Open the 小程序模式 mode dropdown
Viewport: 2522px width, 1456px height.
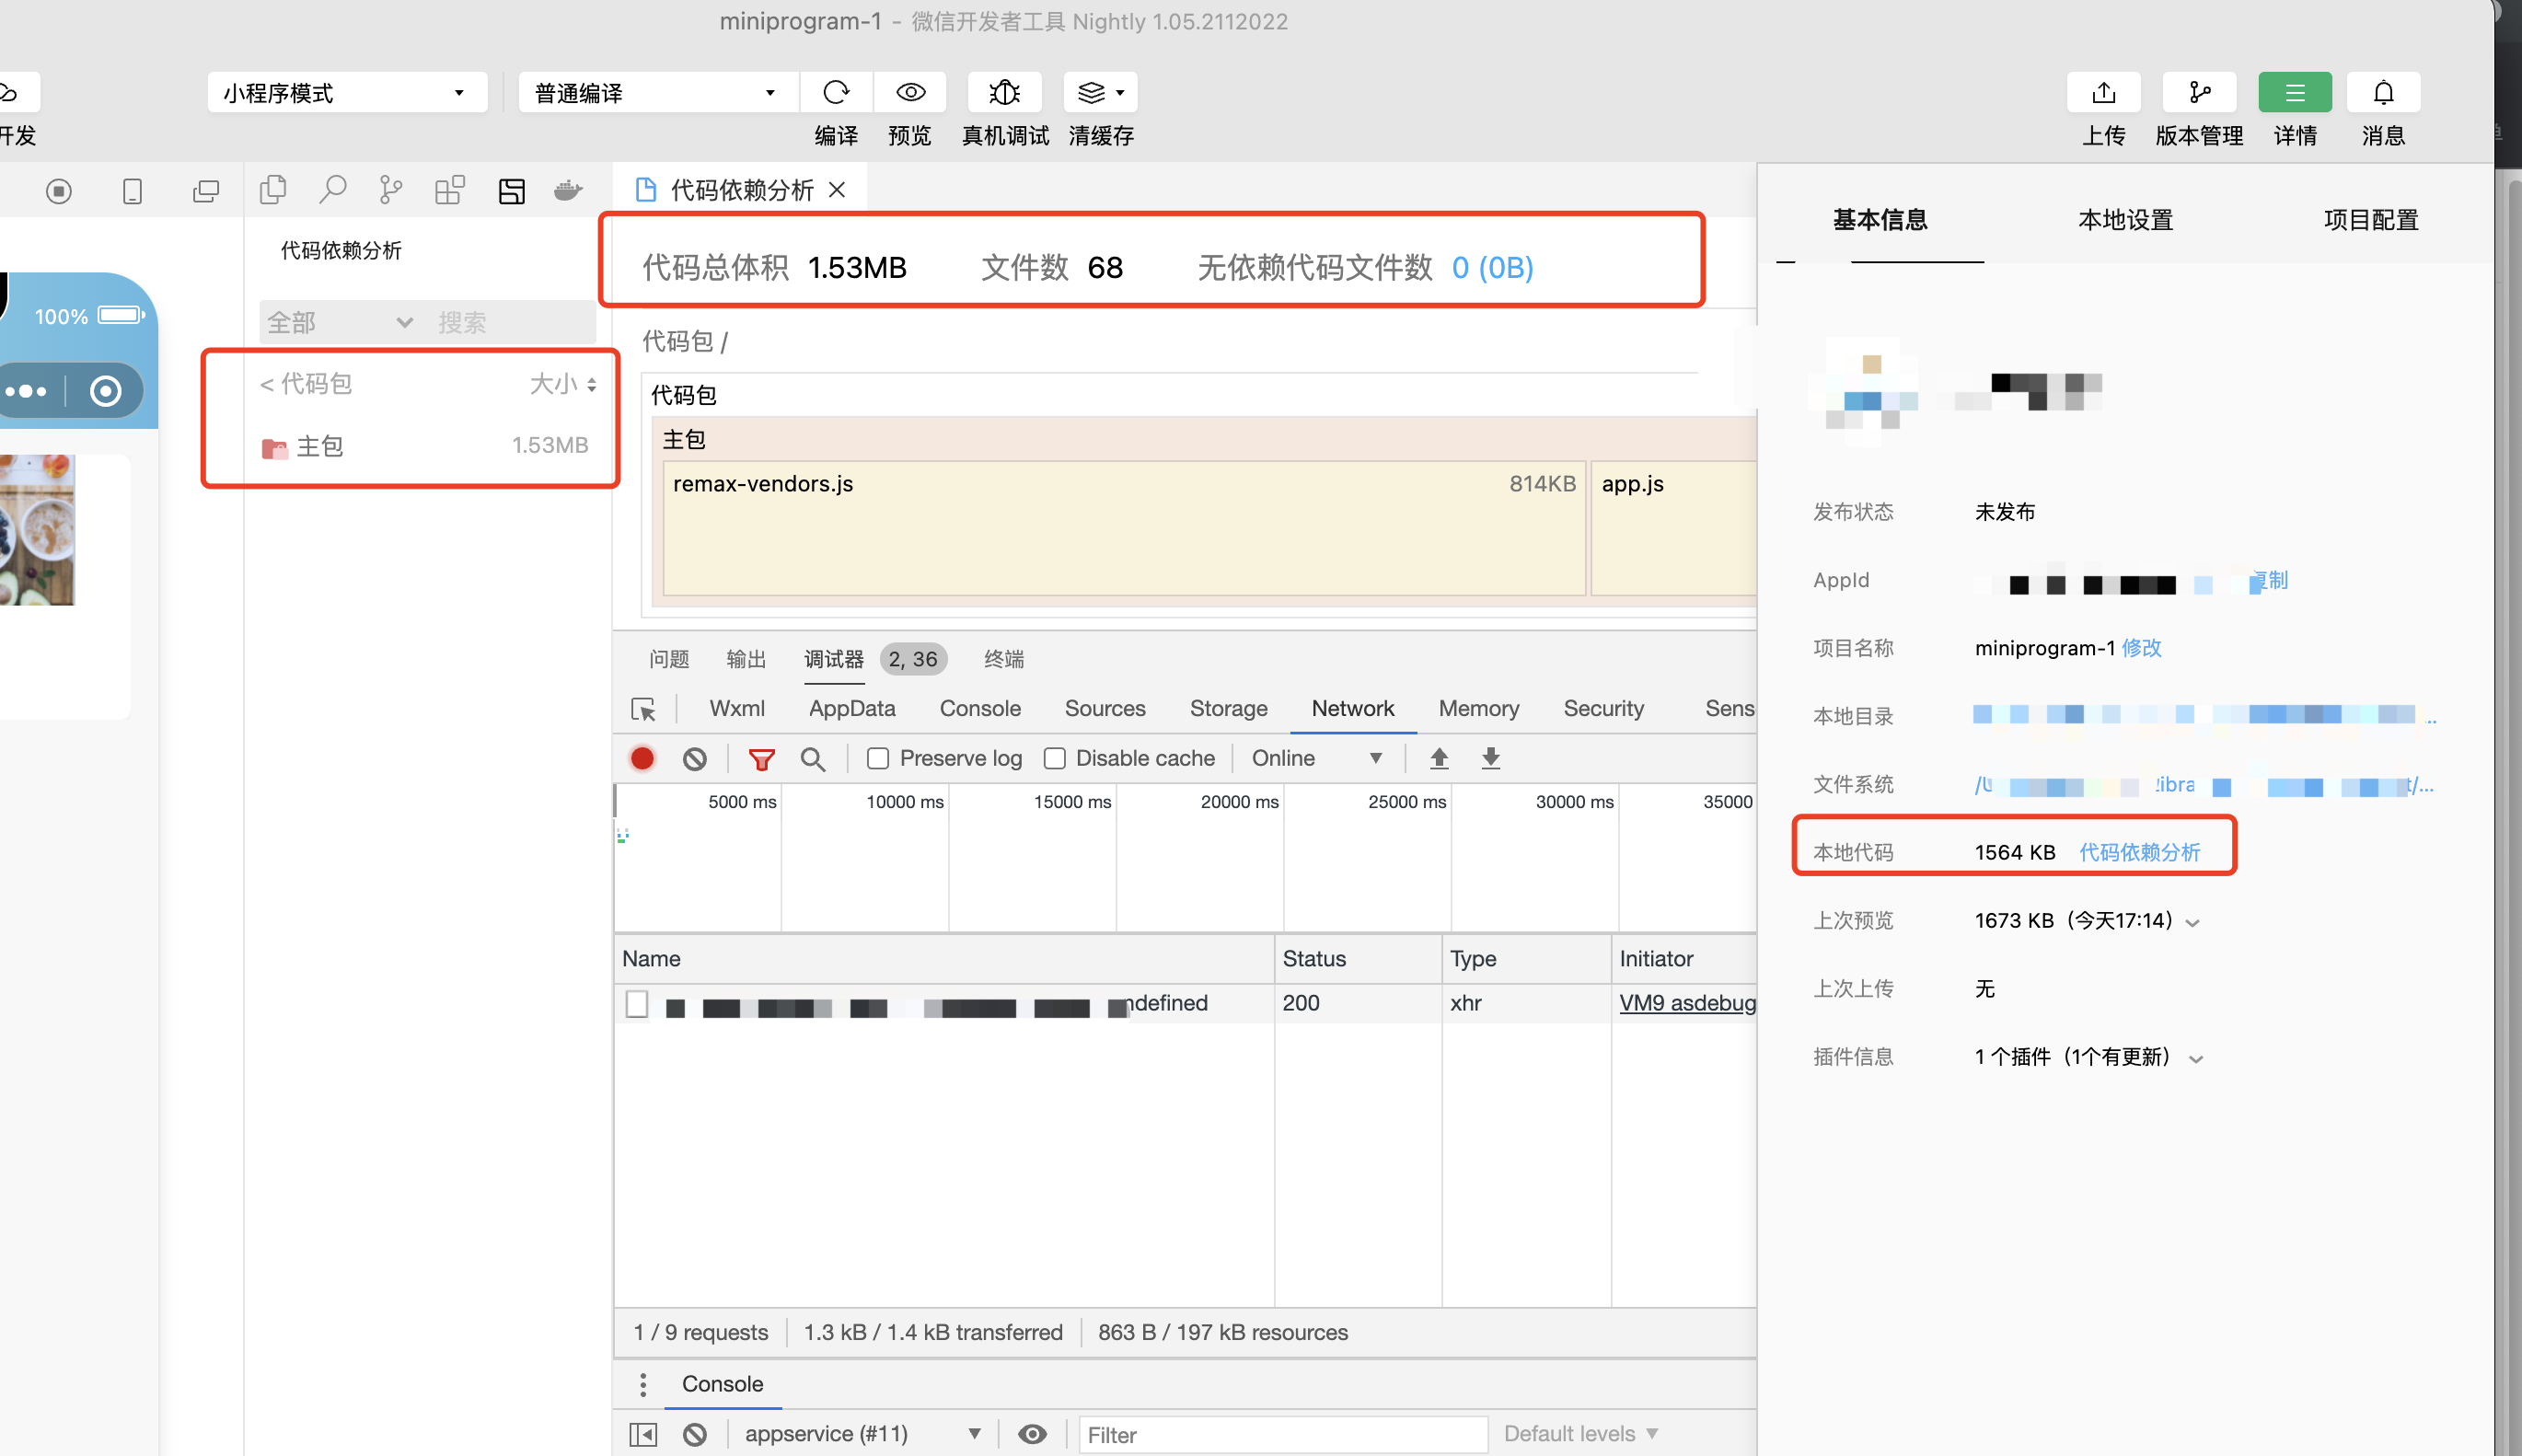[x=346, y=93]
